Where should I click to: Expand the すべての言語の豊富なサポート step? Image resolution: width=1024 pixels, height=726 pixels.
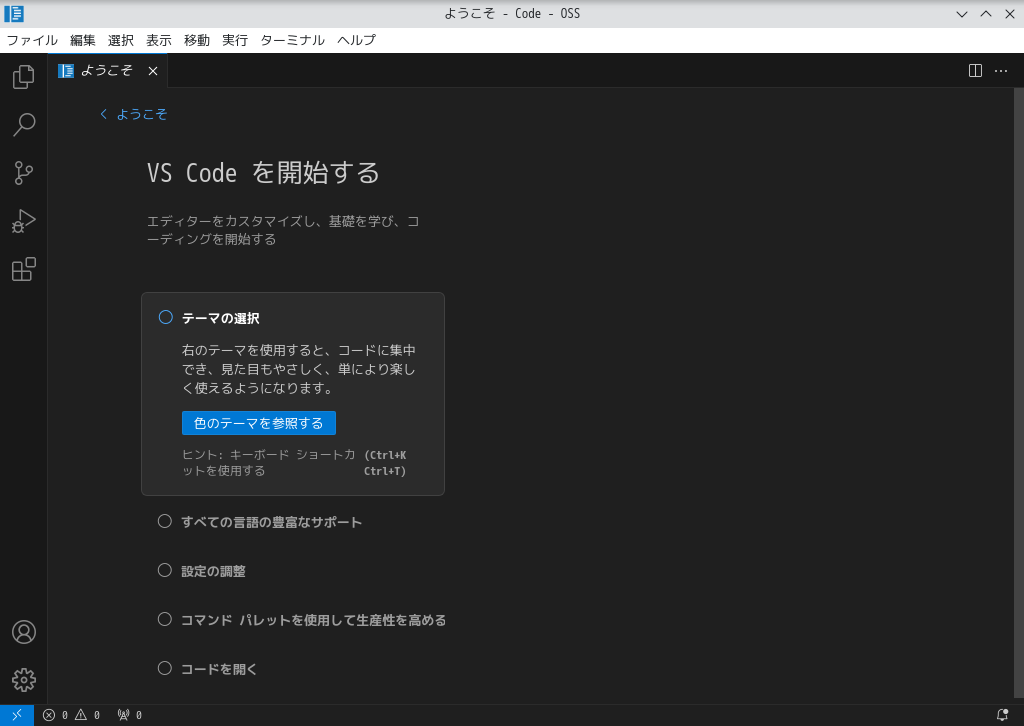pos(271,522)
